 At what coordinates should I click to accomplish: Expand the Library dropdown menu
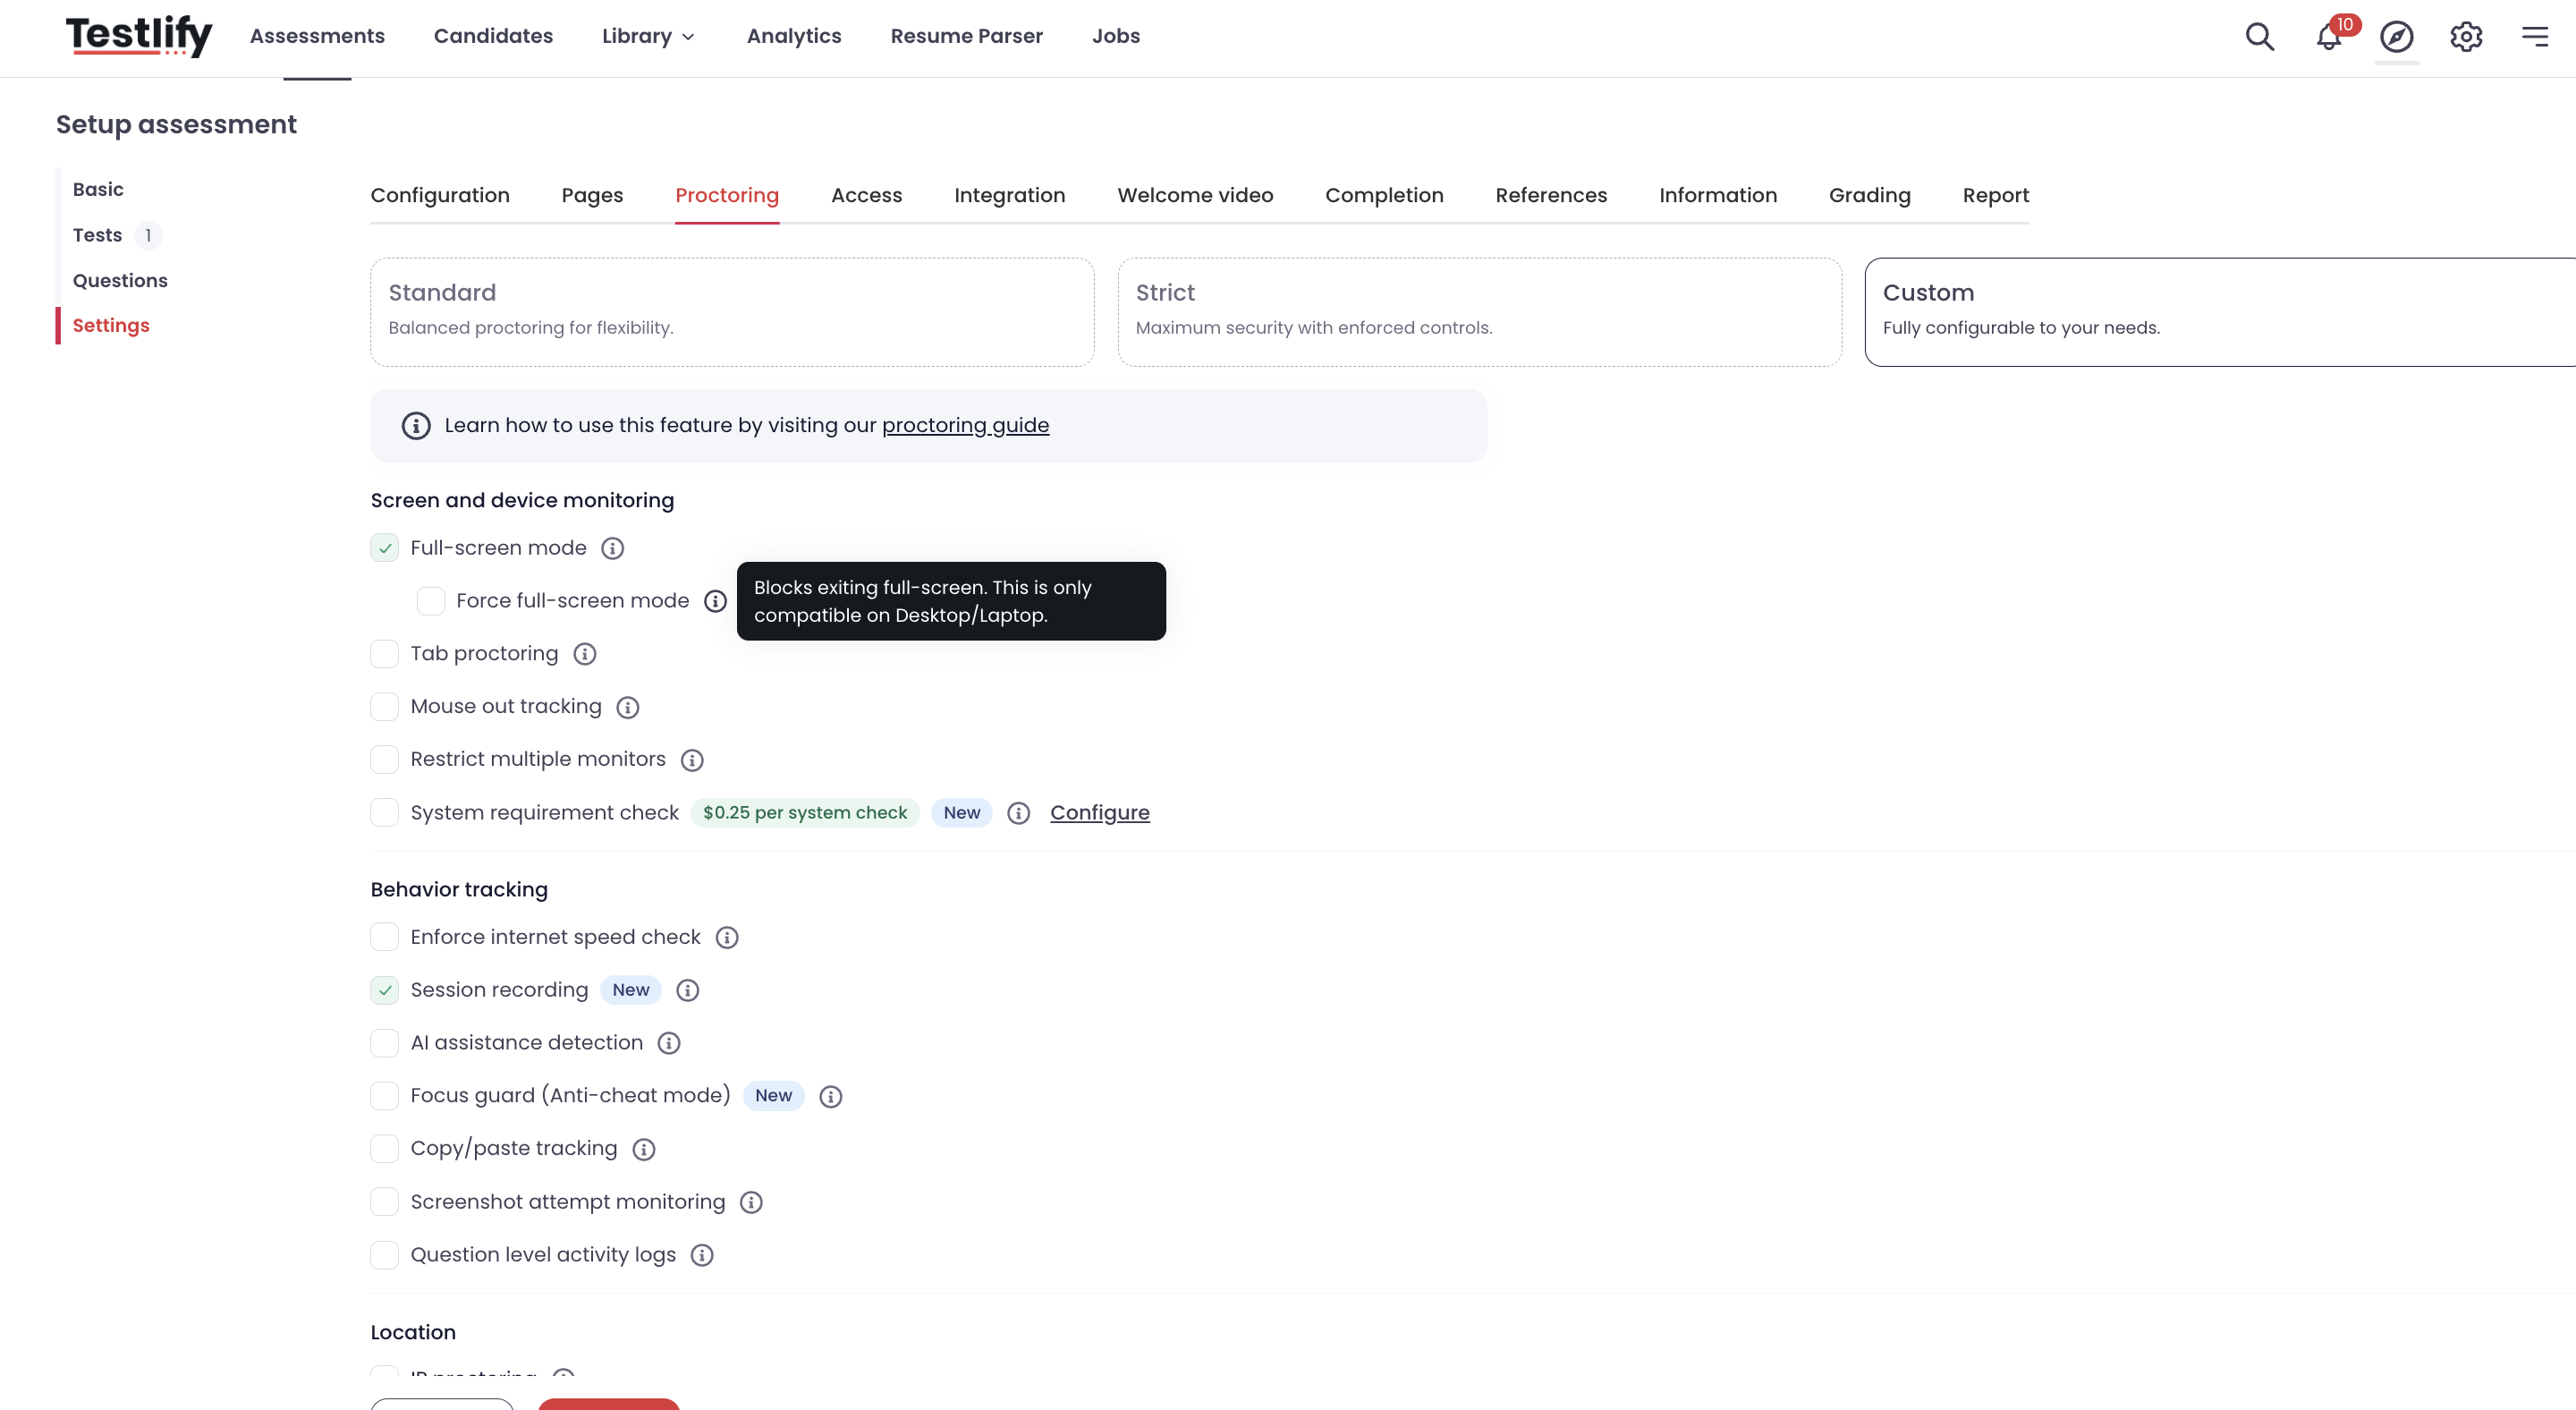[648, 36]
